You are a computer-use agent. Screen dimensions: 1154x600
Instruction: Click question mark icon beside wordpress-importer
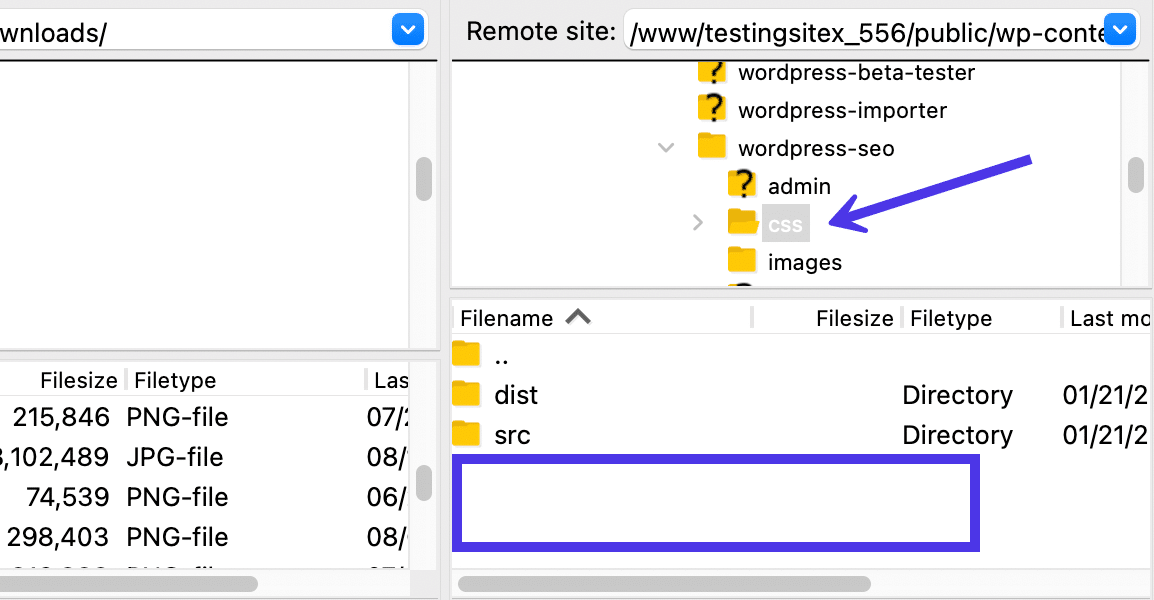tap(711, 109)
